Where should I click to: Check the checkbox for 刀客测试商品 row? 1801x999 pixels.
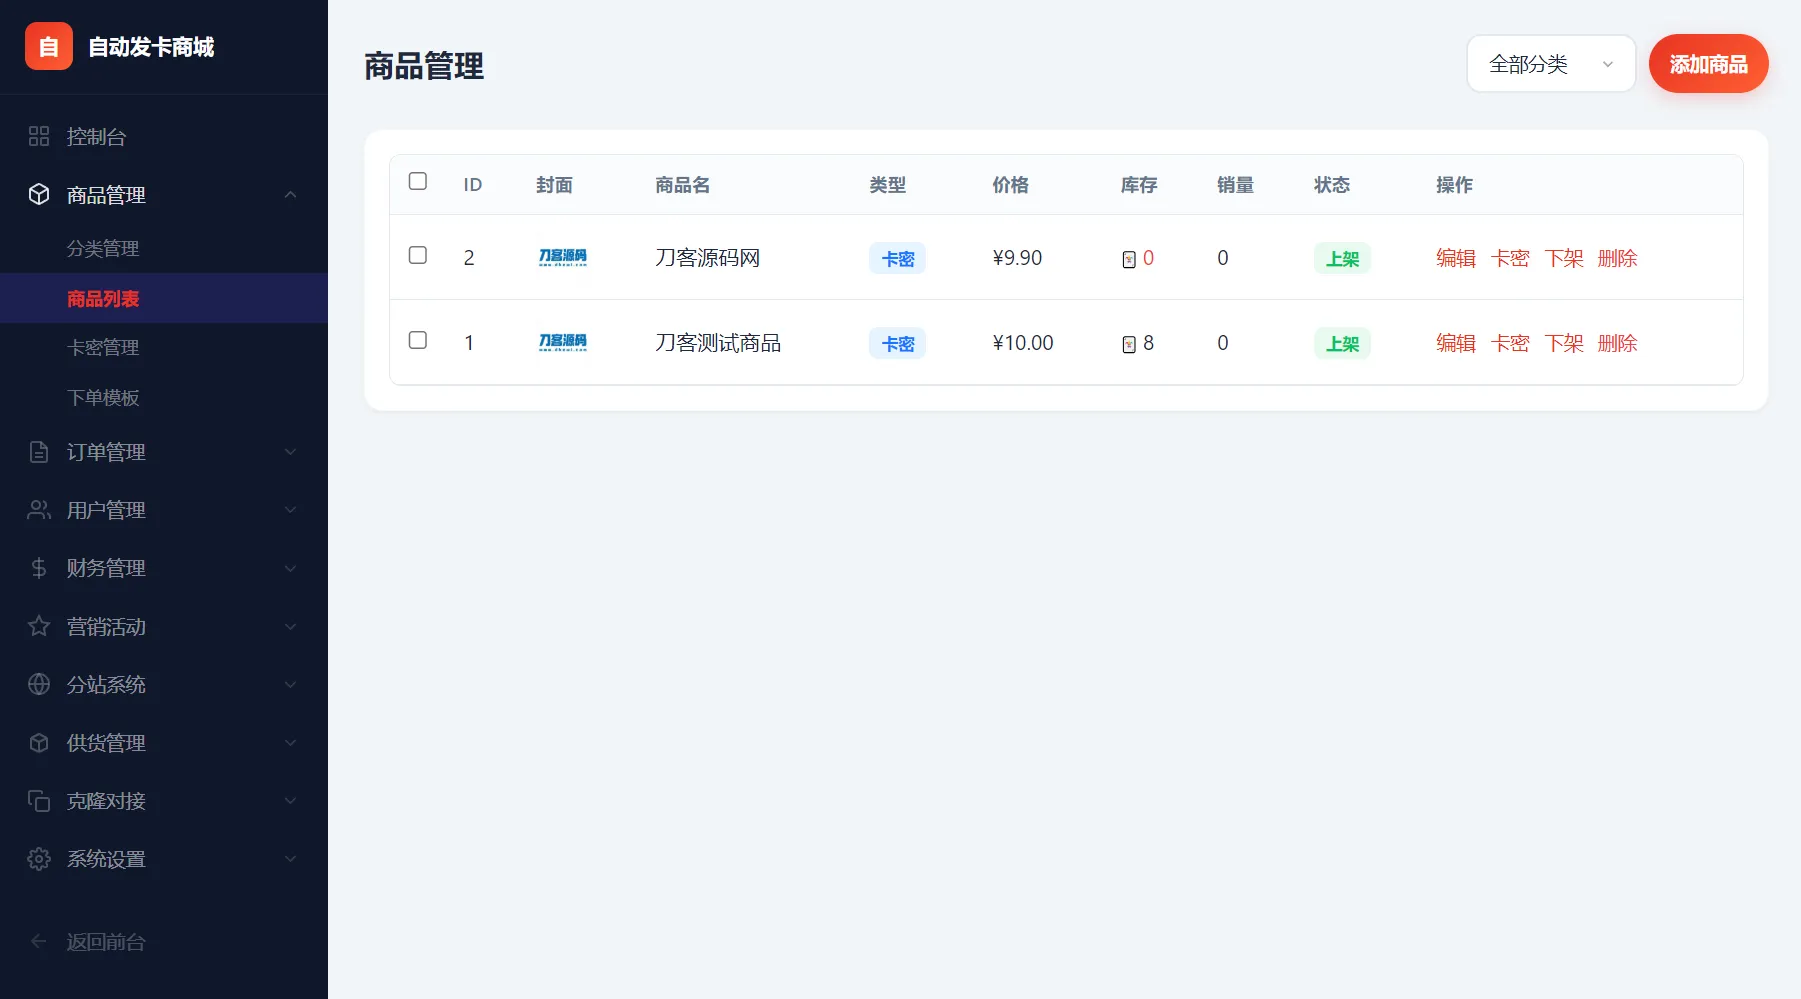(x=418, y=340)
